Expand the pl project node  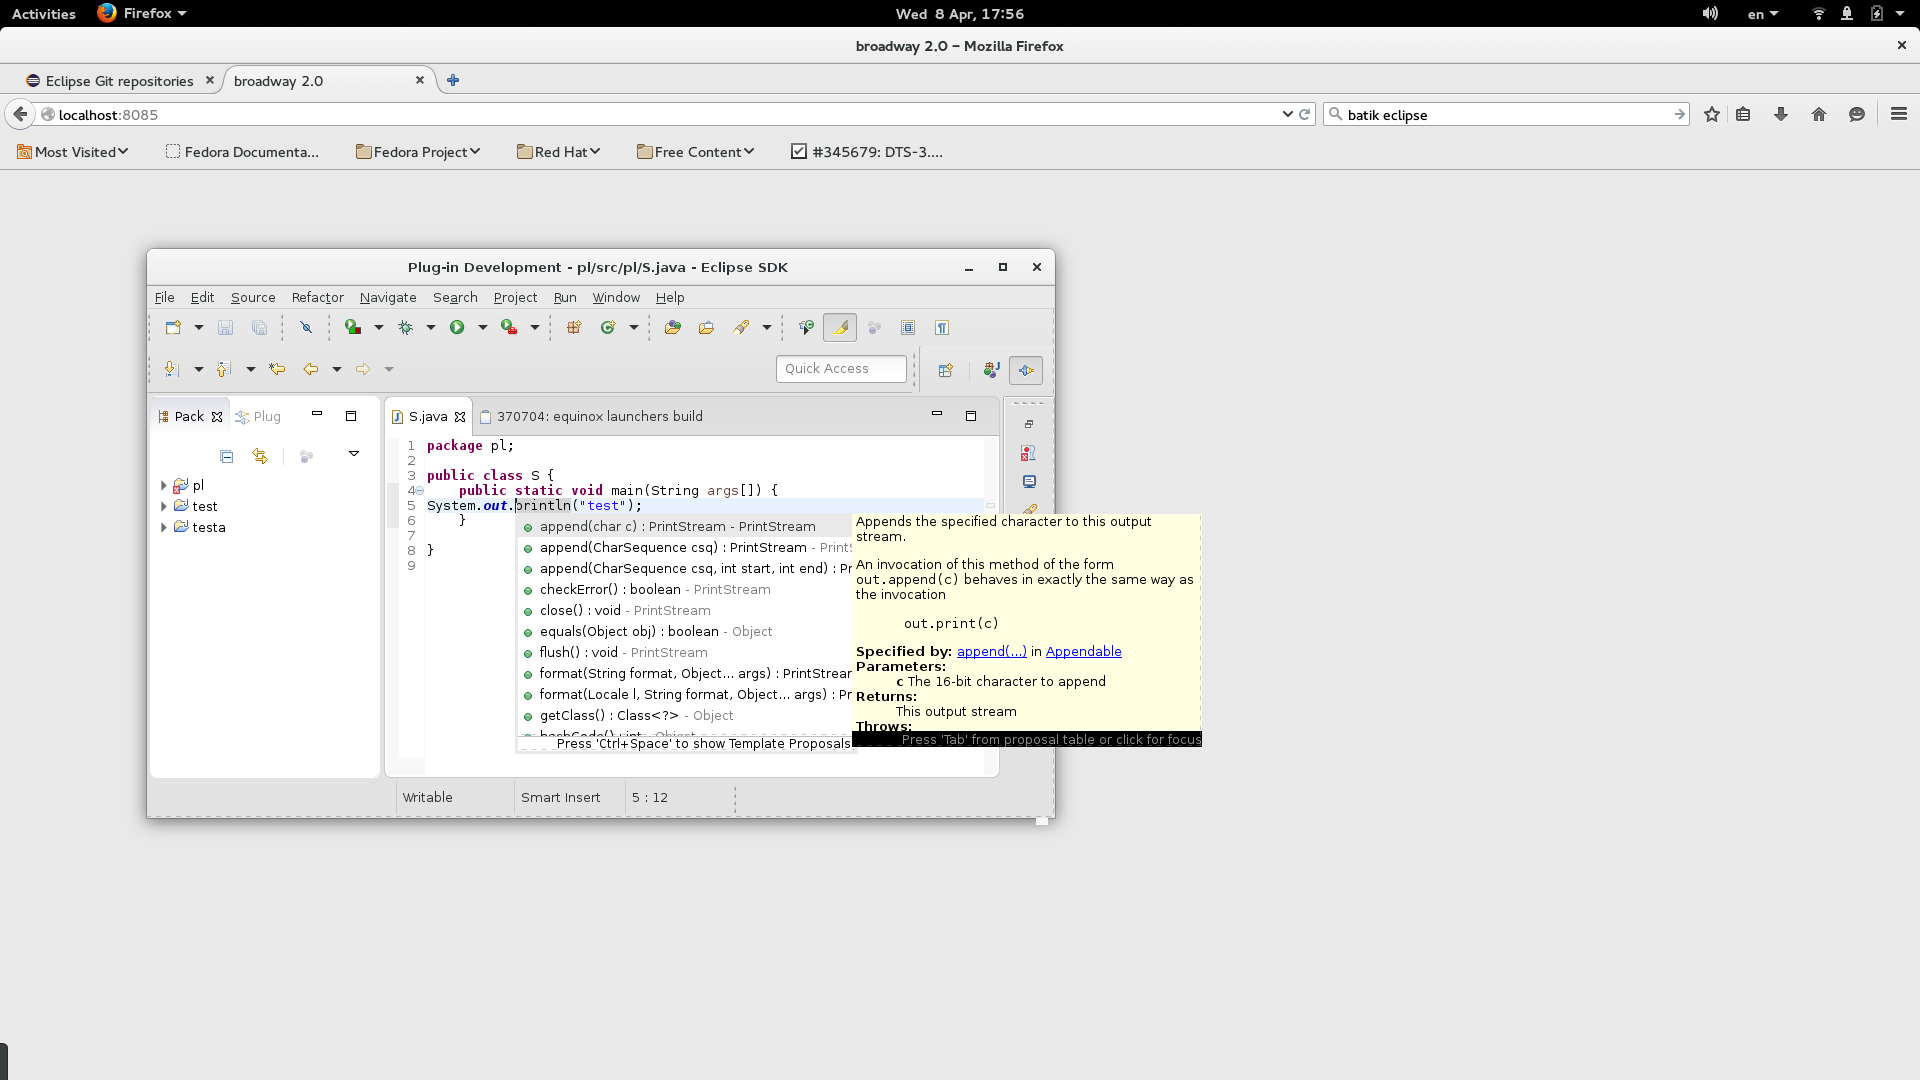click(163, 485)
